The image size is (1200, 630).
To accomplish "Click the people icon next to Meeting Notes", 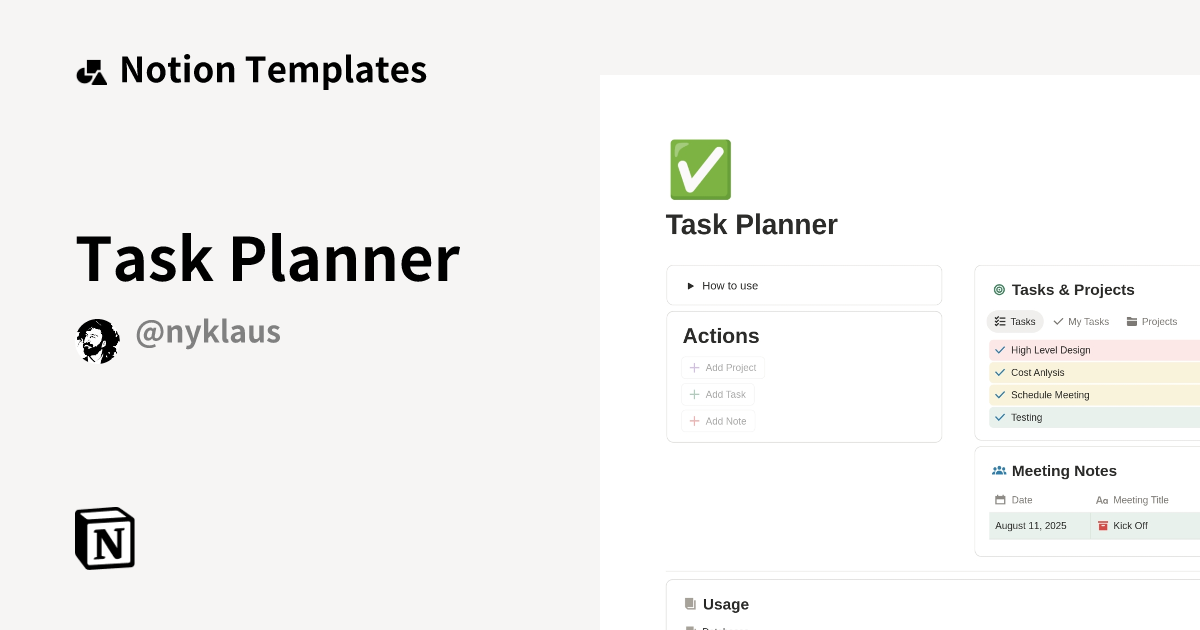I will coord(999,470).
